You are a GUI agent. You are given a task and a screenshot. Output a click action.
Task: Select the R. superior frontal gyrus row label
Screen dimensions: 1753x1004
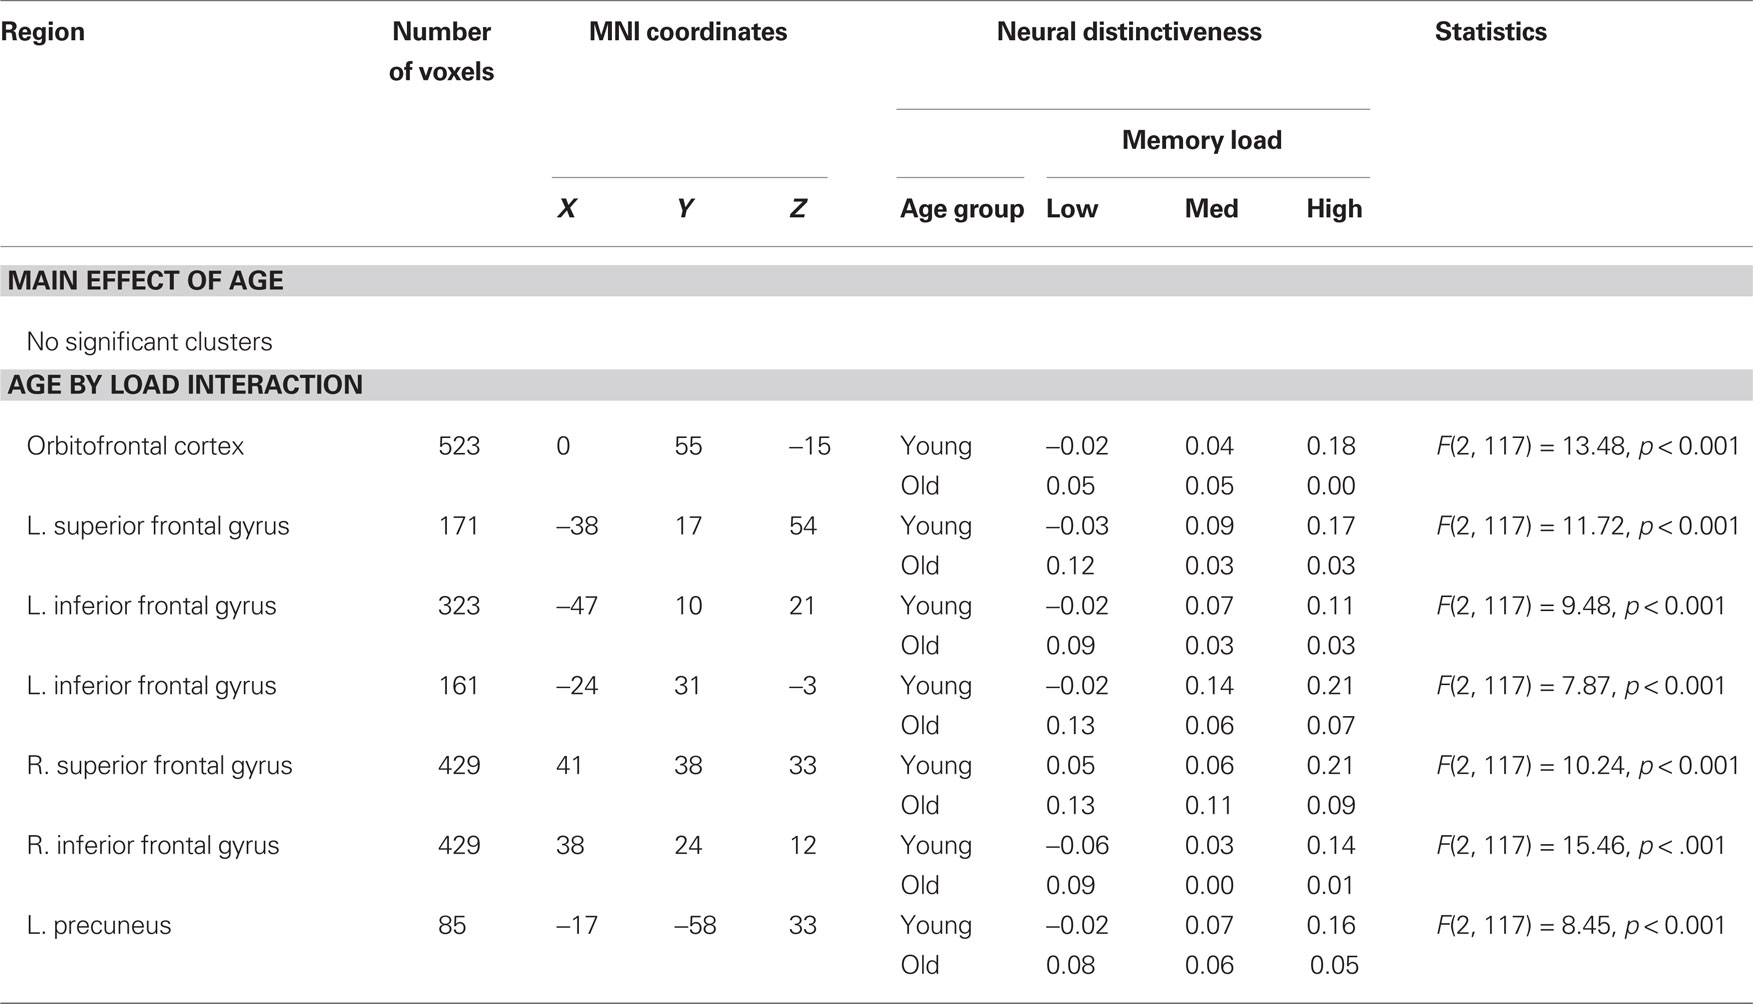(x=159, y=766)
